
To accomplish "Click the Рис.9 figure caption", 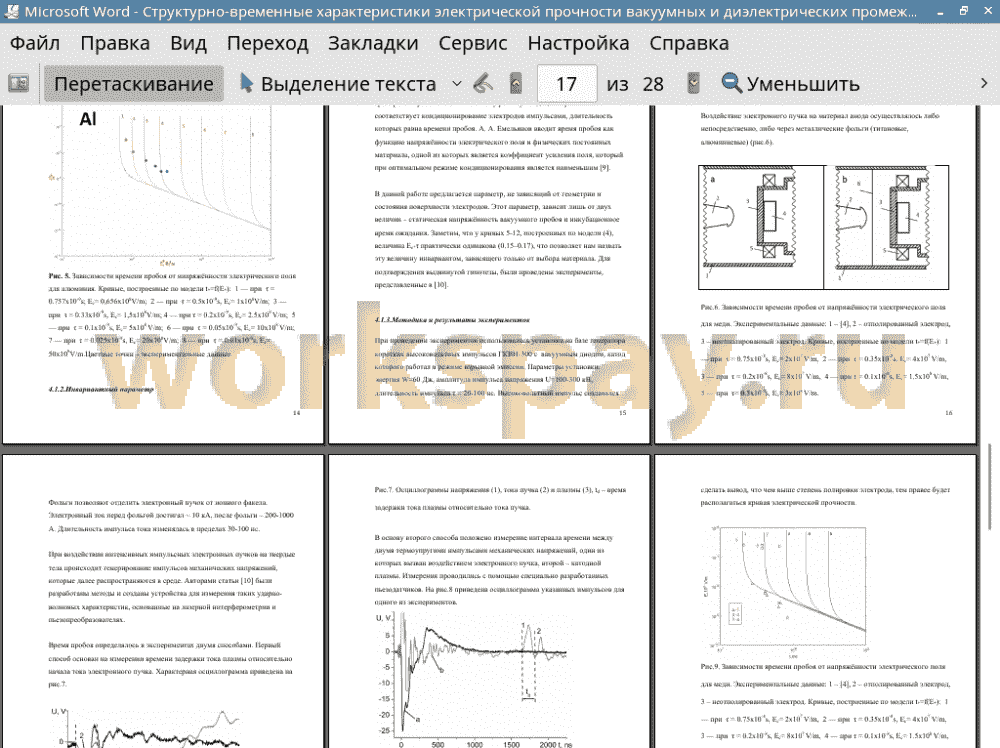I will pos(826,701).
